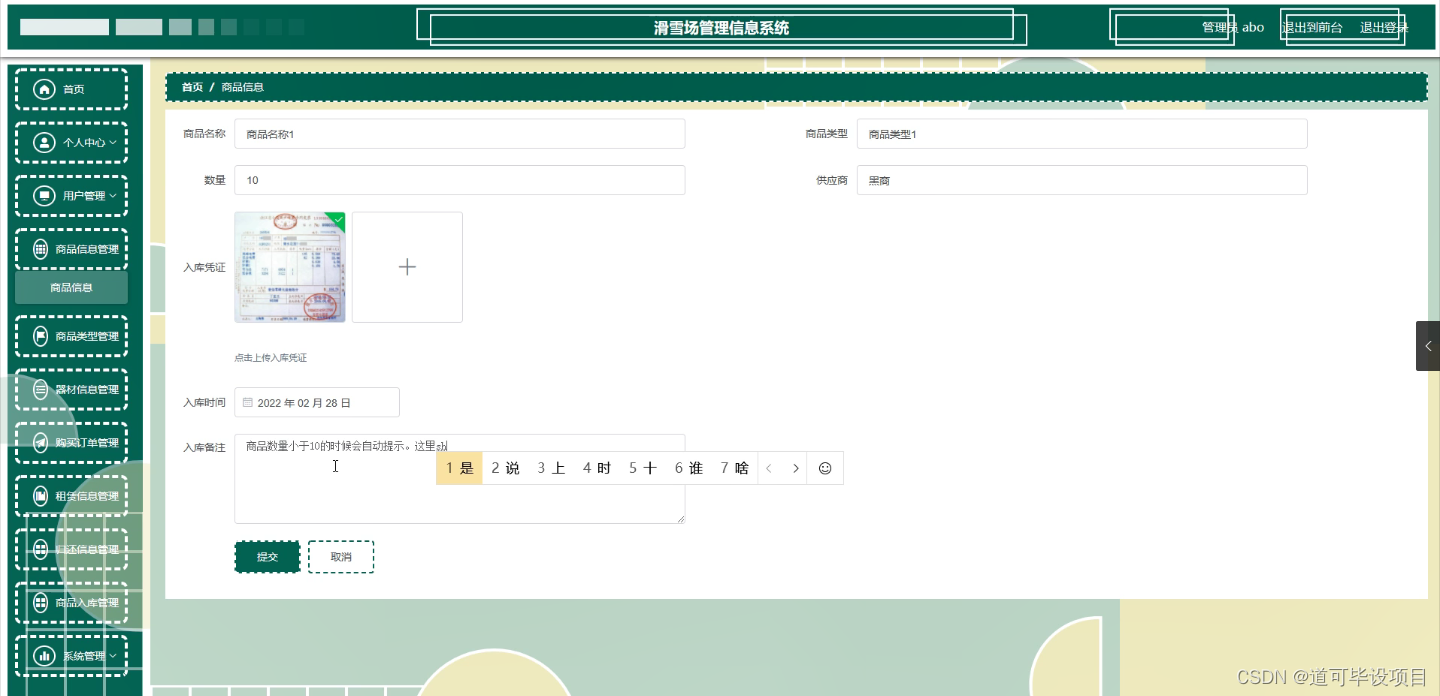Open the 商品入库管理 sidebar menu
The height and width of the screenshot is (696, 1440).
[71, 602]
